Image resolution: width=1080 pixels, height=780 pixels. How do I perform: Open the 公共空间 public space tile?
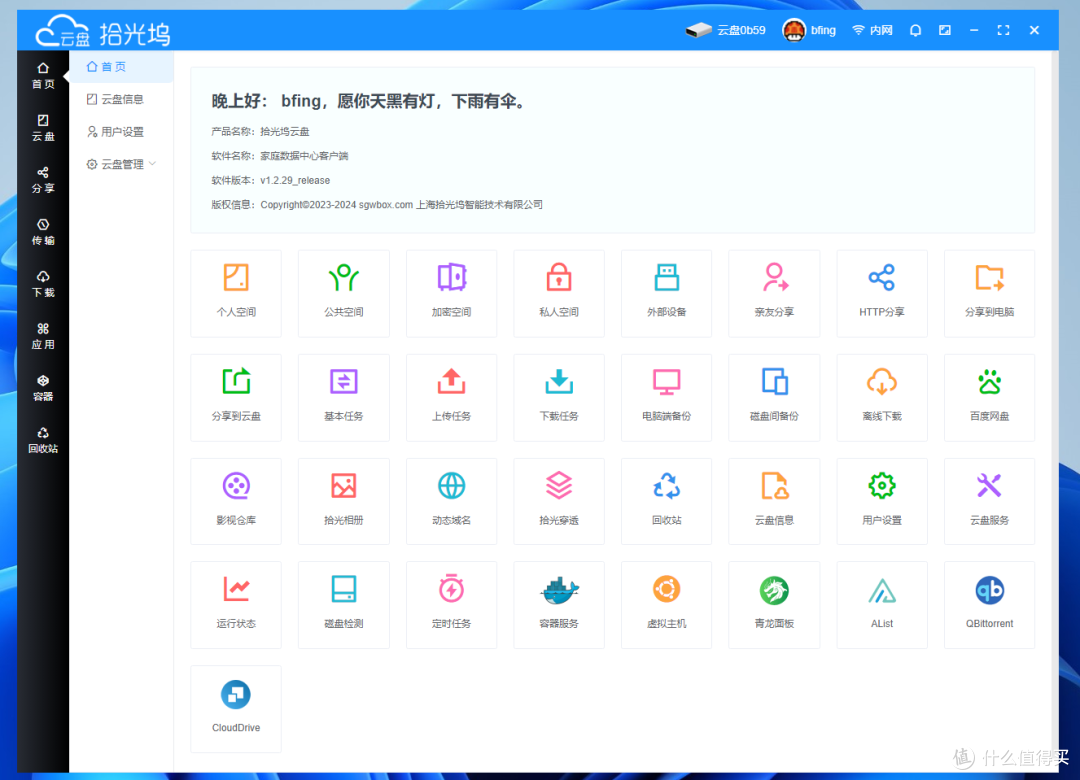click(343, 293)
